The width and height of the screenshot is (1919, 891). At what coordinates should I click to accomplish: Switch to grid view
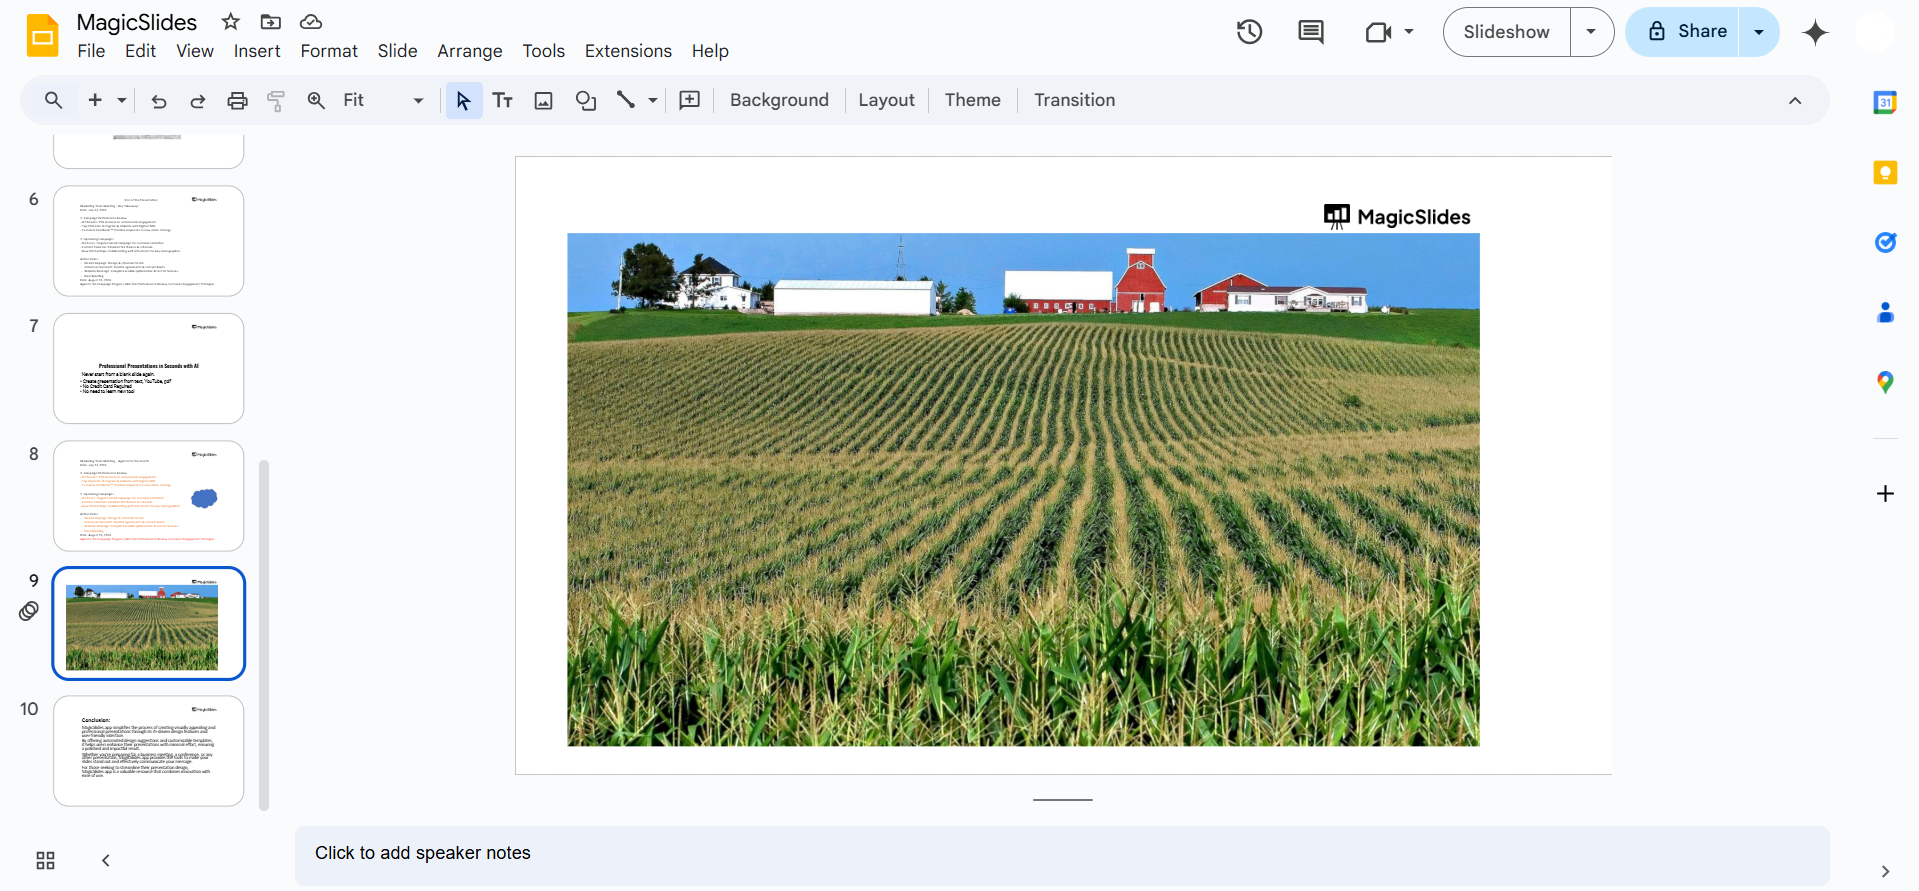[45, 861]
